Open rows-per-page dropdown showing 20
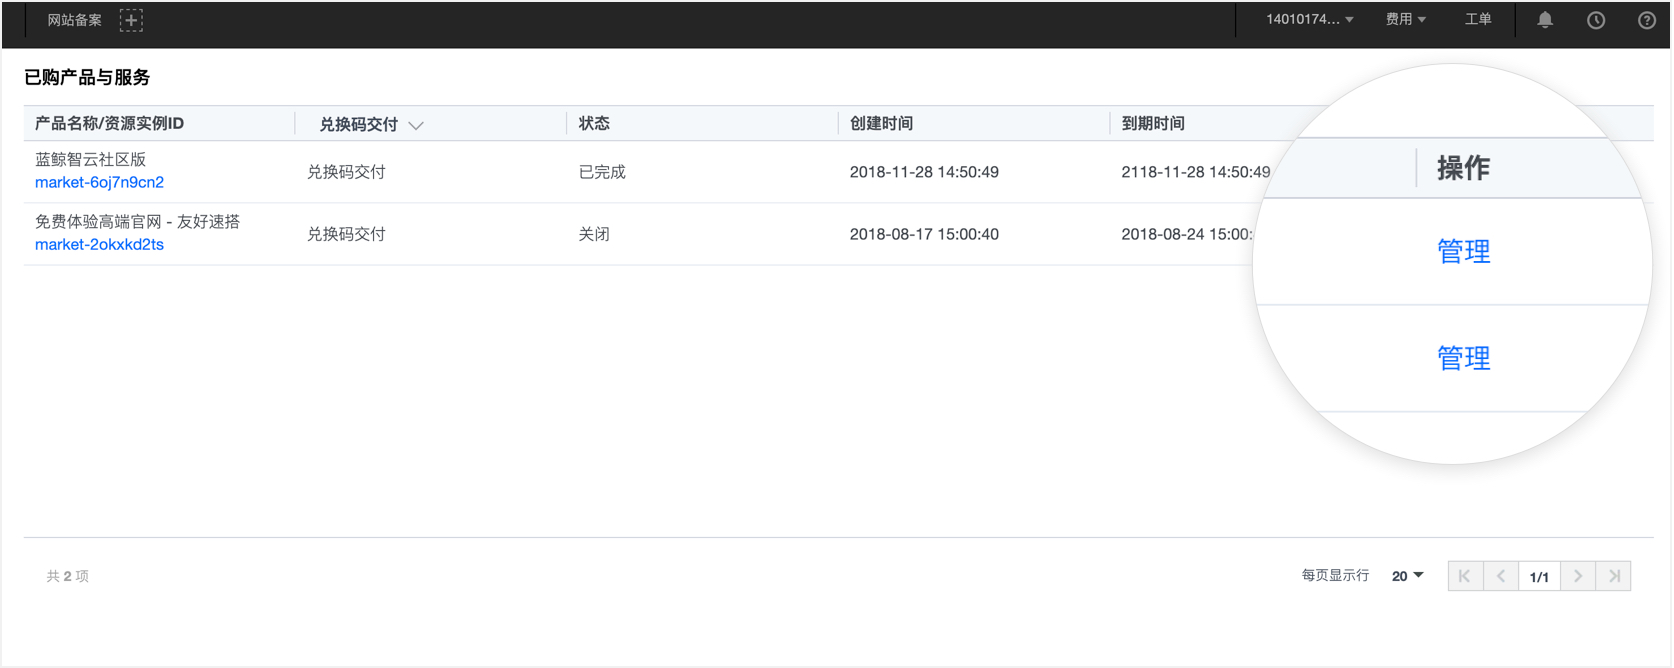 1408,576
